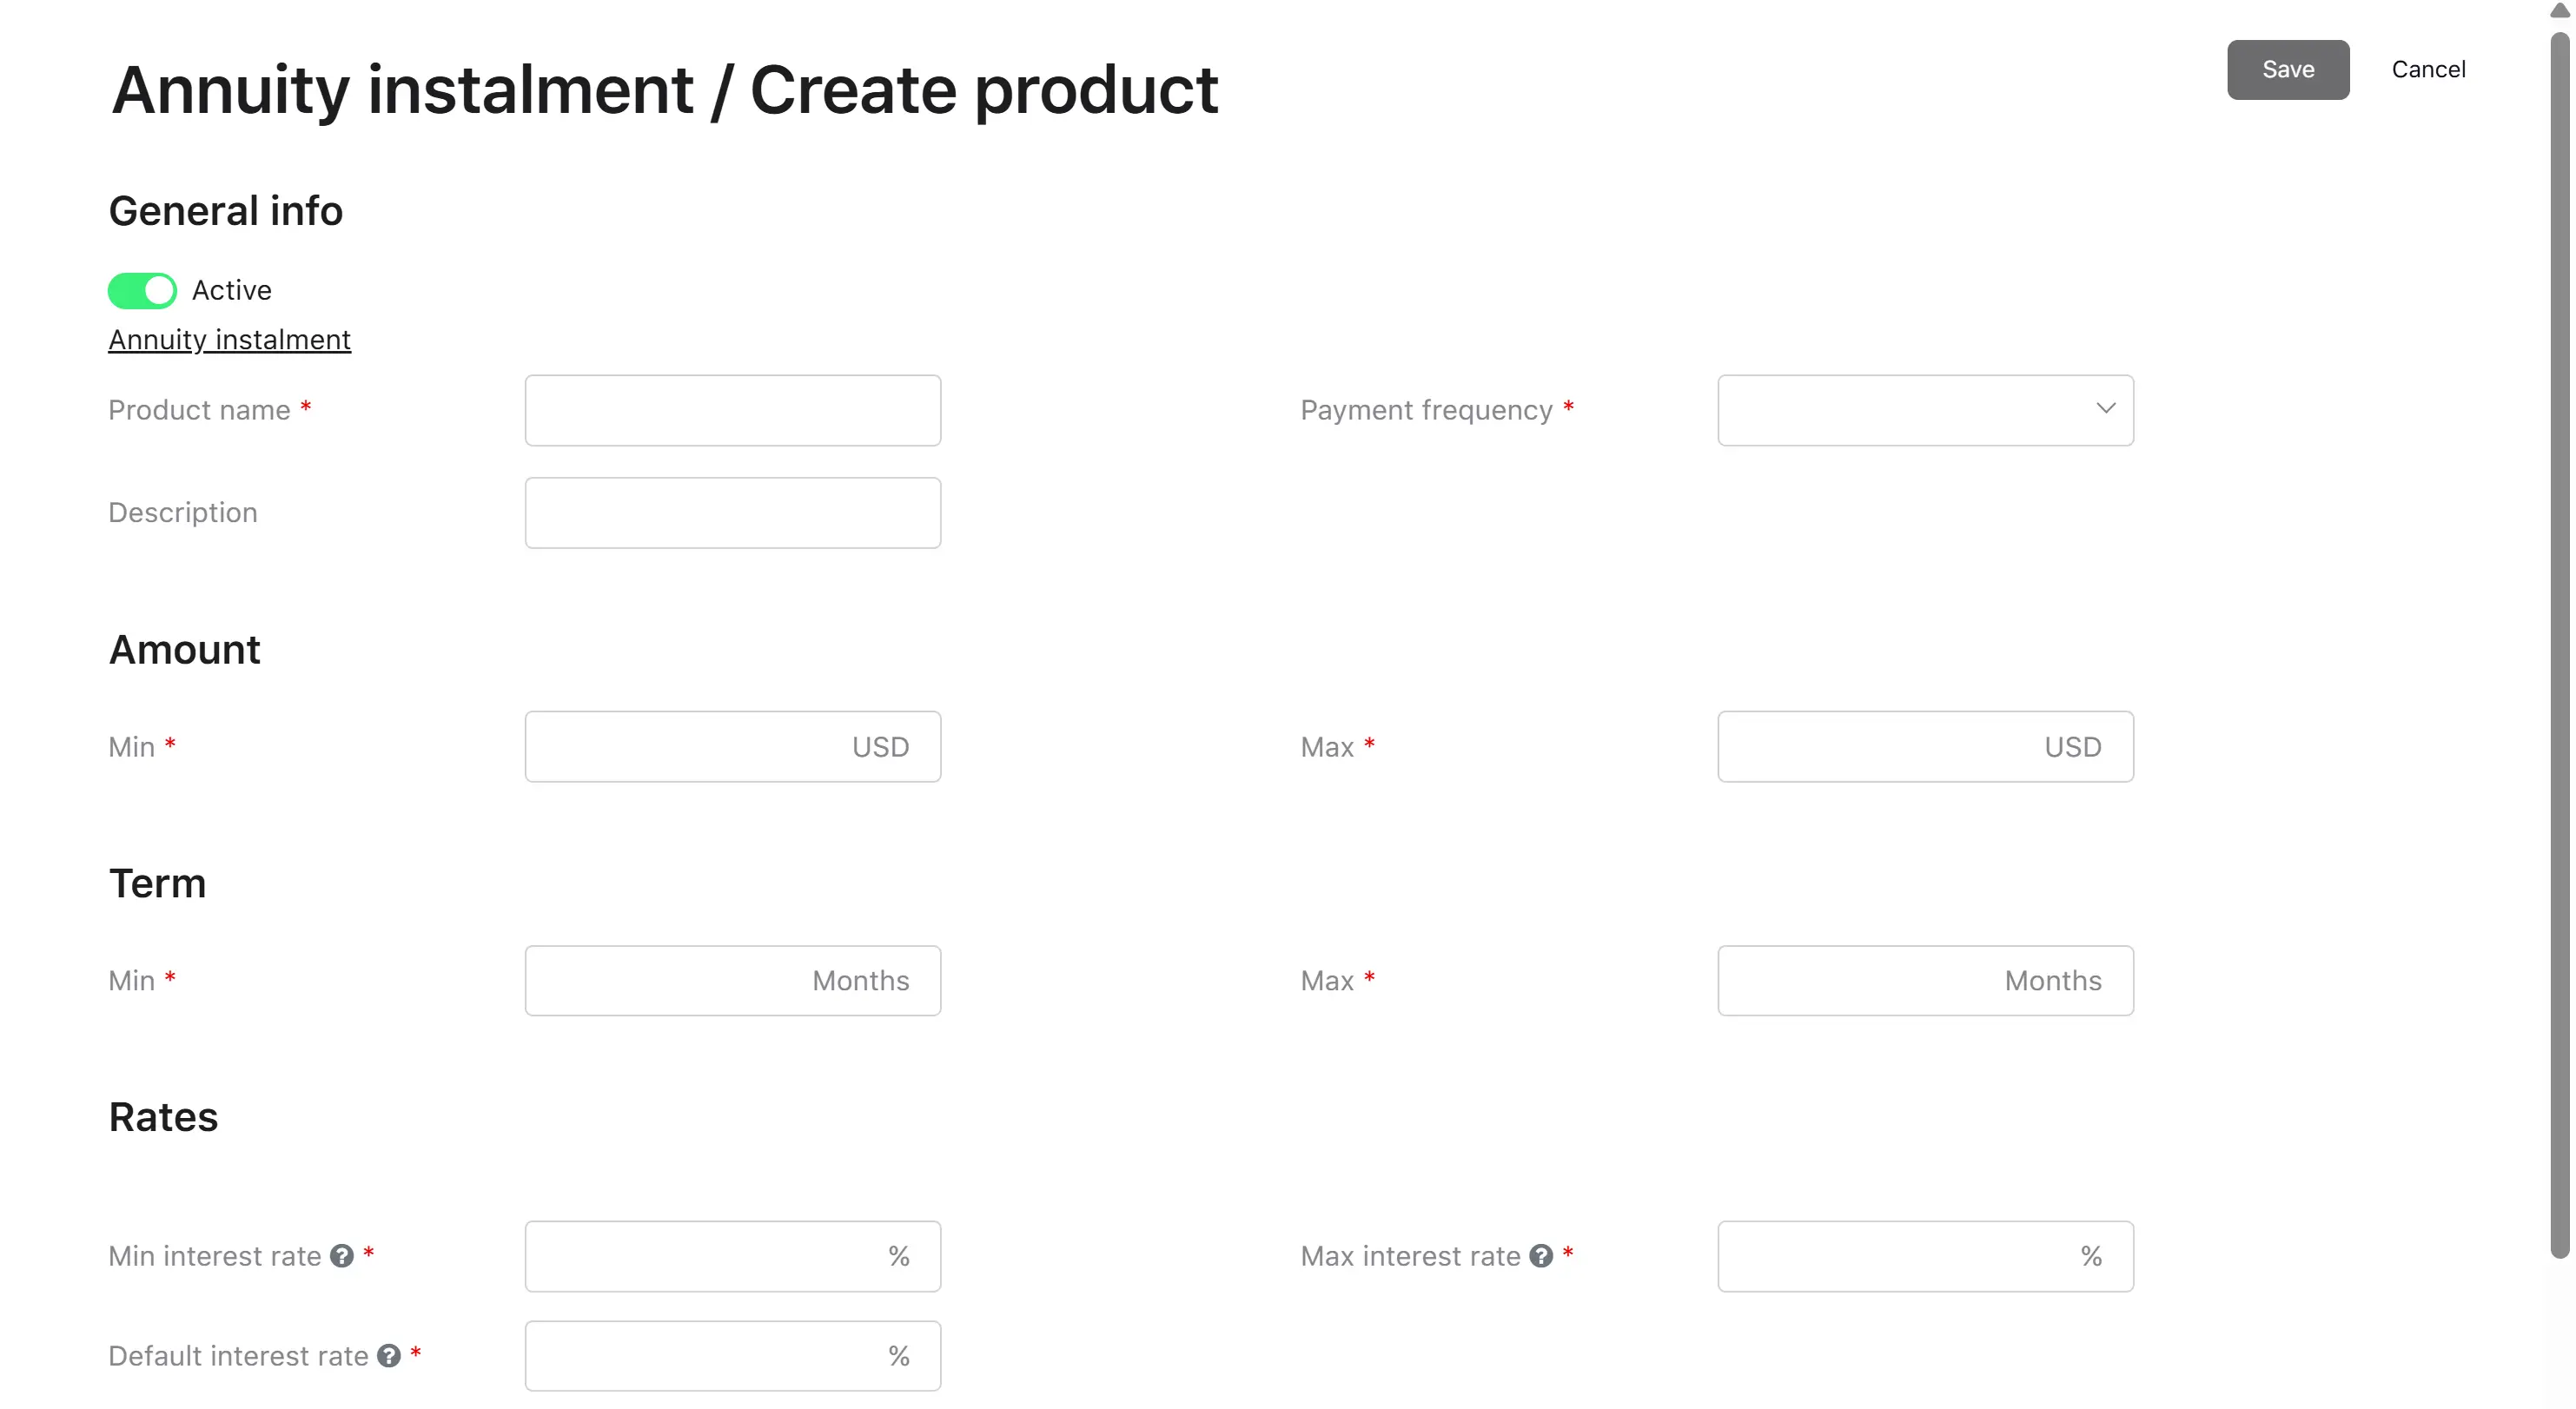Image resolution: width=2576 pixels, height=1409 pixels.
Task: Open the Payment frequency dropdown
Action: [1925, 410]
